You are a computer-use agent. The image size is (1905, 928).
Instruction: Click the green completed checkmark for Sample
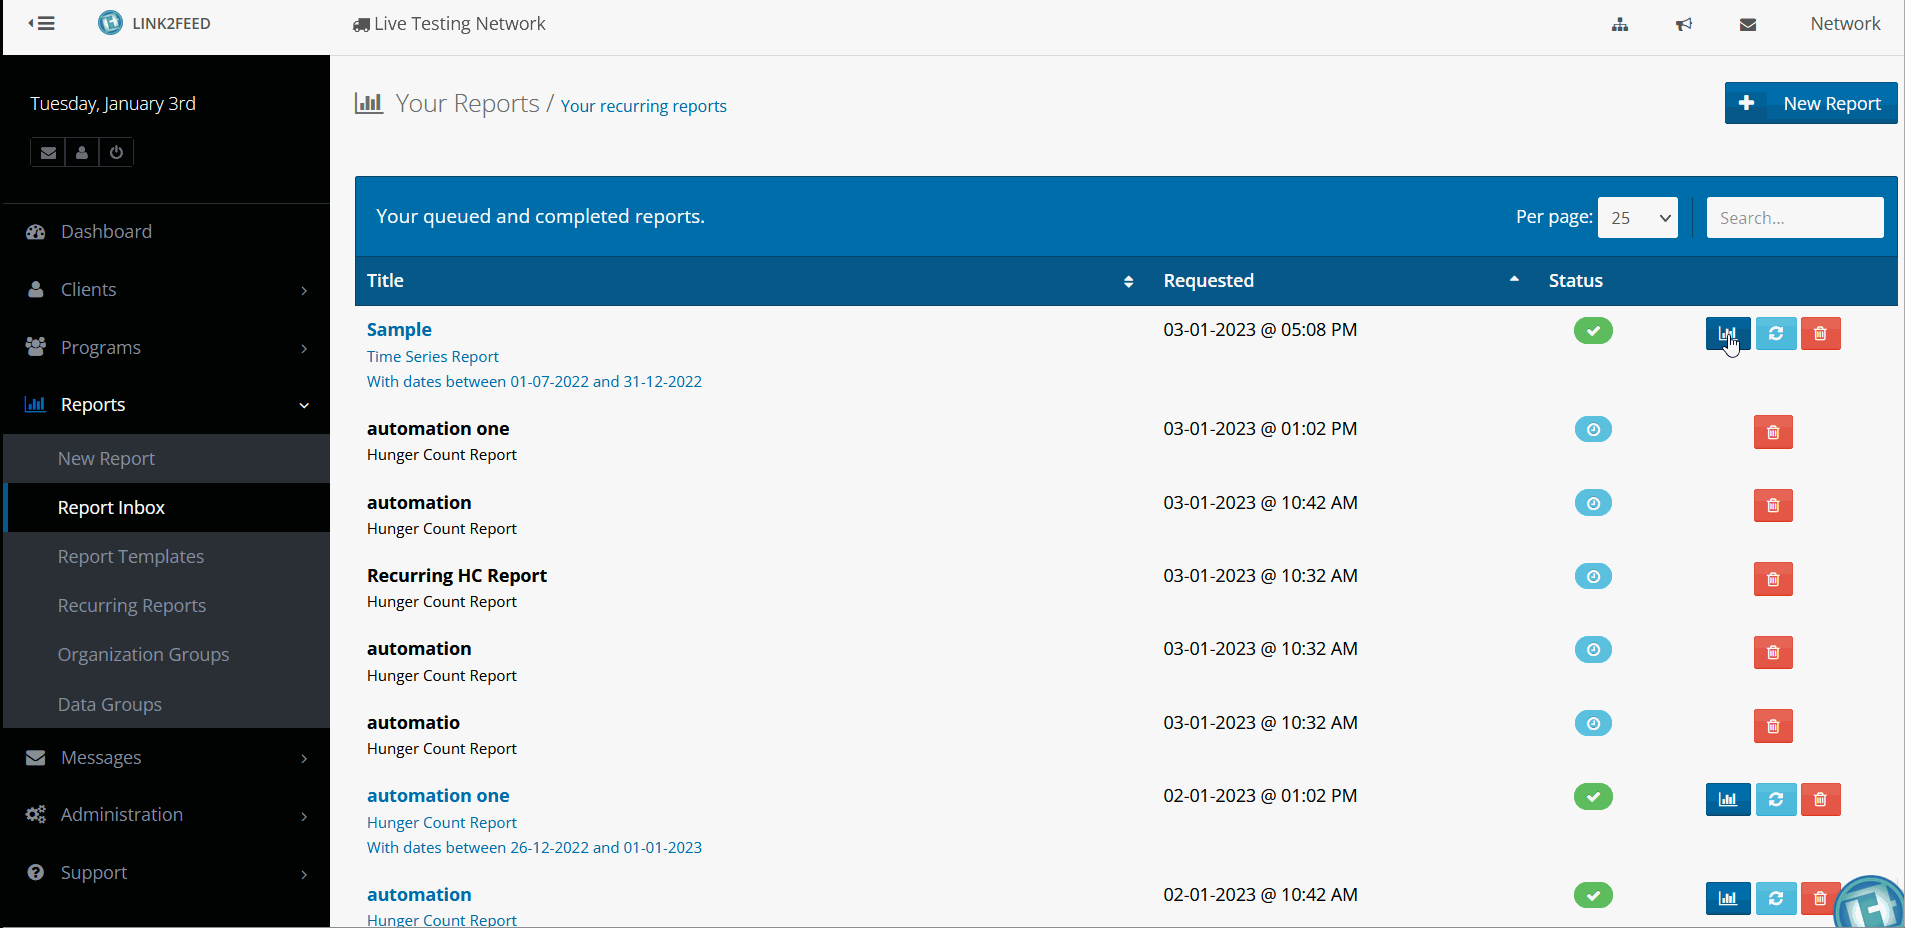(1592, 330)
